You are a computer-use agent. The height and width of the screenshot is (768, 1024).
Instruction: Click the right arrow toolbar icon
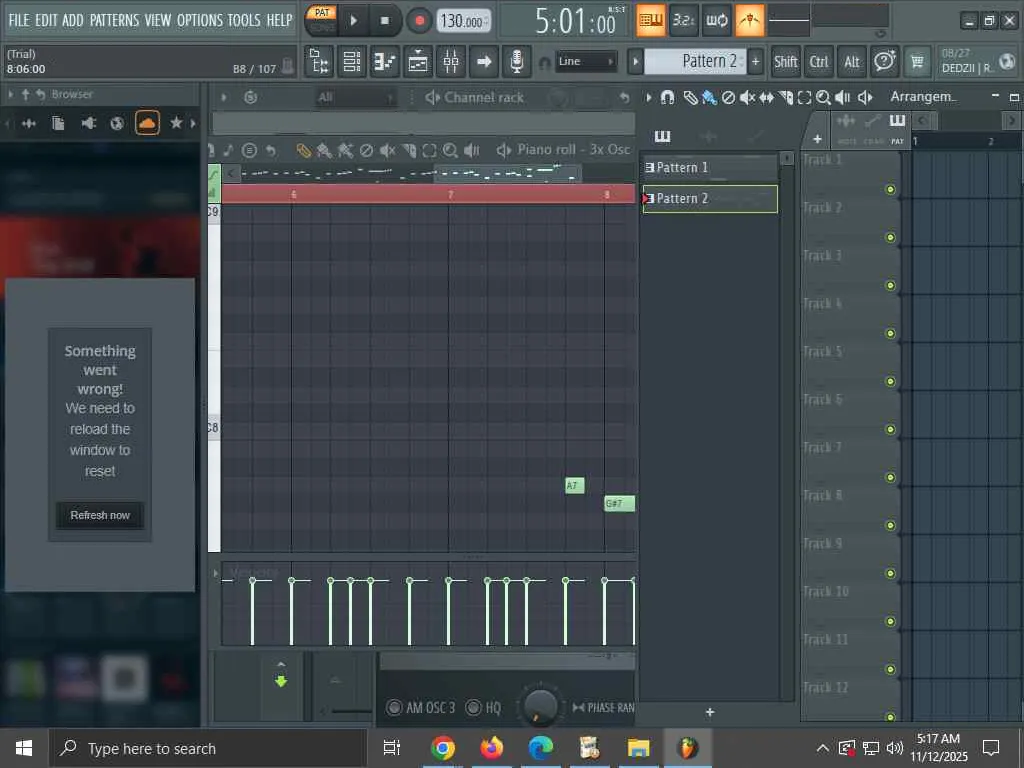coord(484,62)
